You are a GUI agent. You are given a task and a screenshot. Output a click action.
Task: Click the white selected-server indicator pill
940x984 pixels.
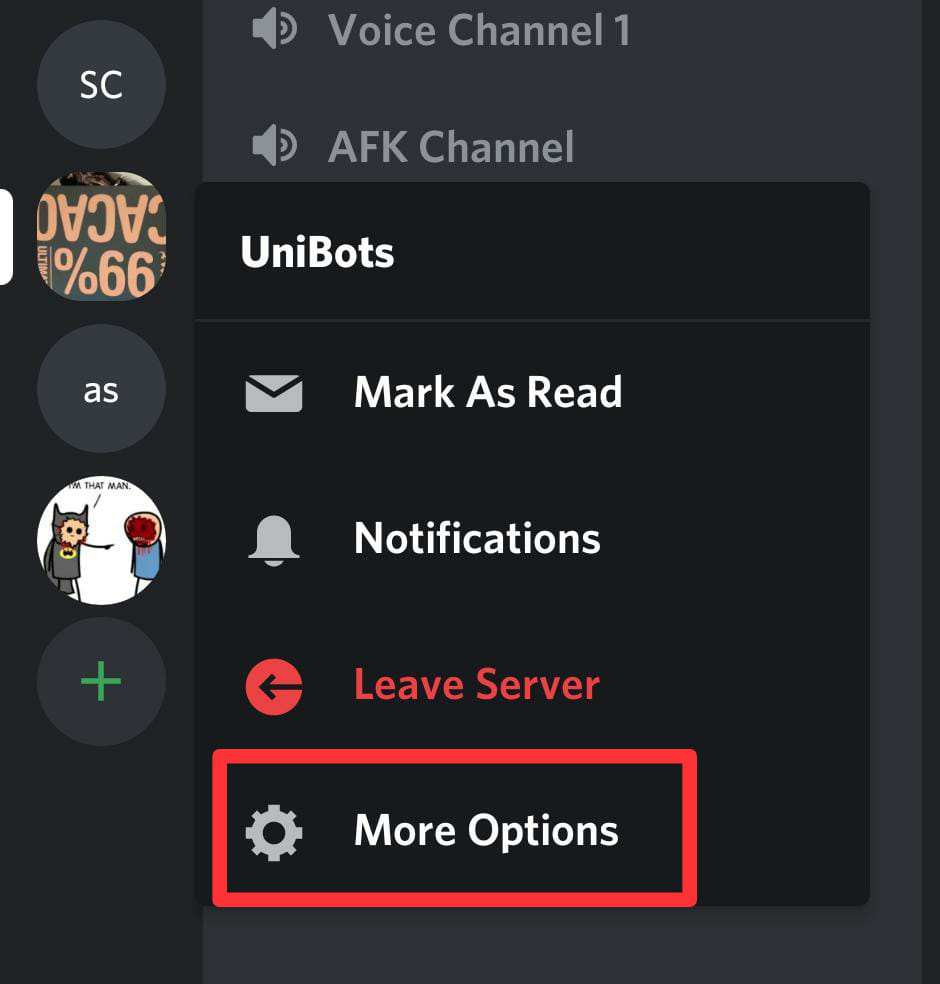(x=6, y=237)
